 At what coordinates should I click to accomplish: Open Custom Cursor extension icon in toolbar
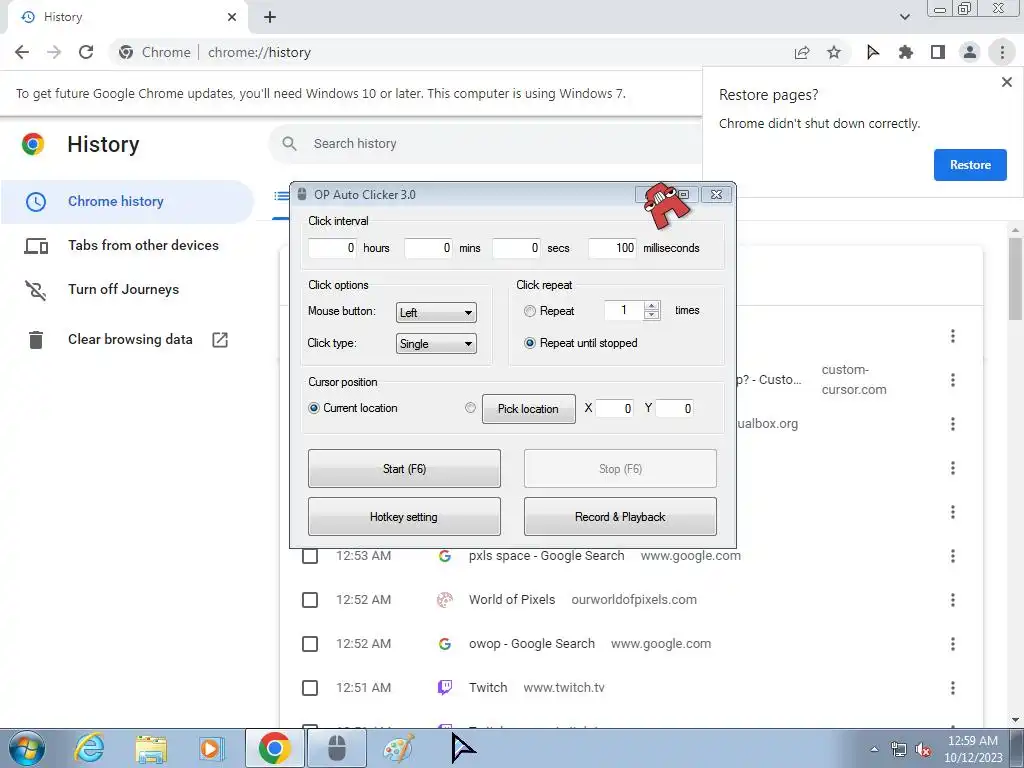(873, 52)
